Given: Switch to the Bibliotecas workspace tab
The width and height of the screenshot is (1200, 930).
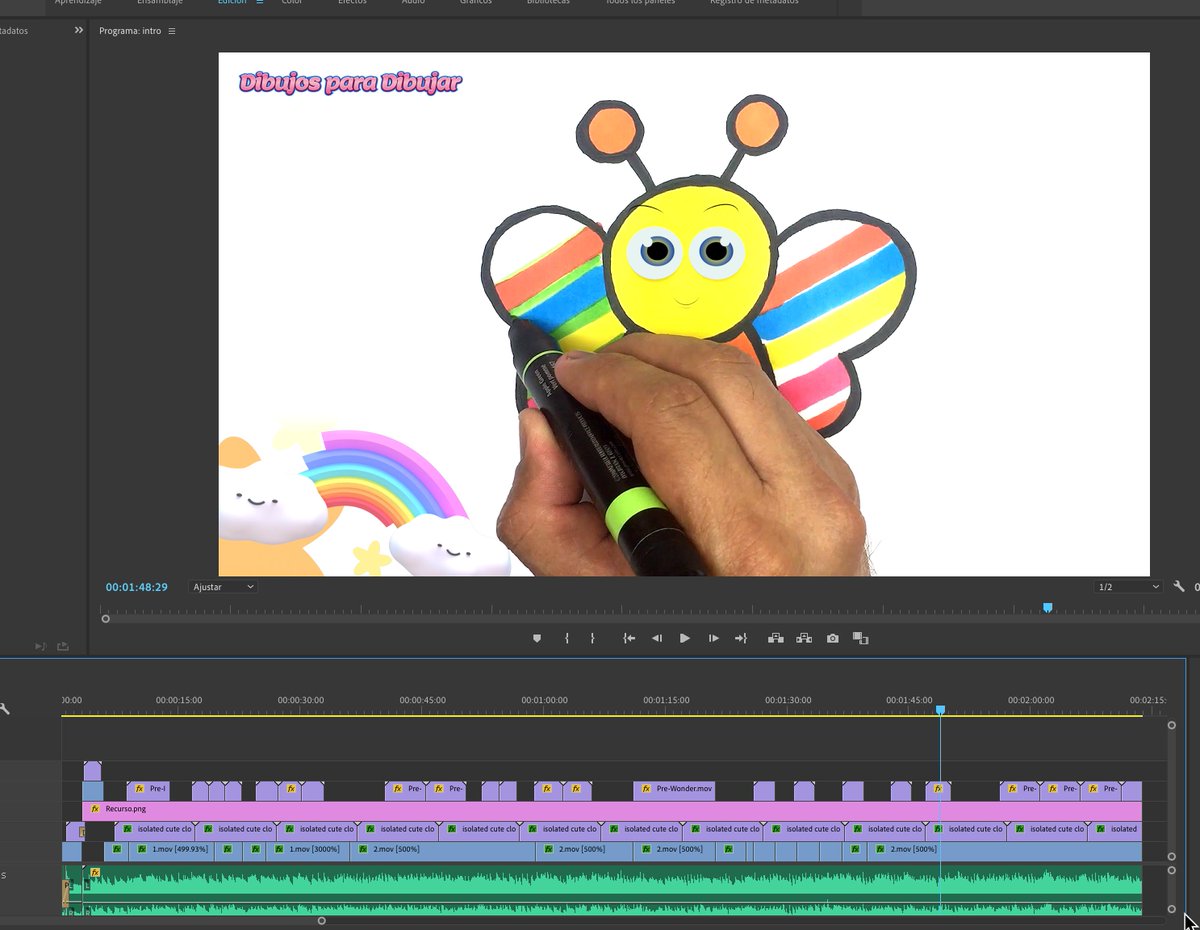Looking at the screenshot, I should click(548, 3).
